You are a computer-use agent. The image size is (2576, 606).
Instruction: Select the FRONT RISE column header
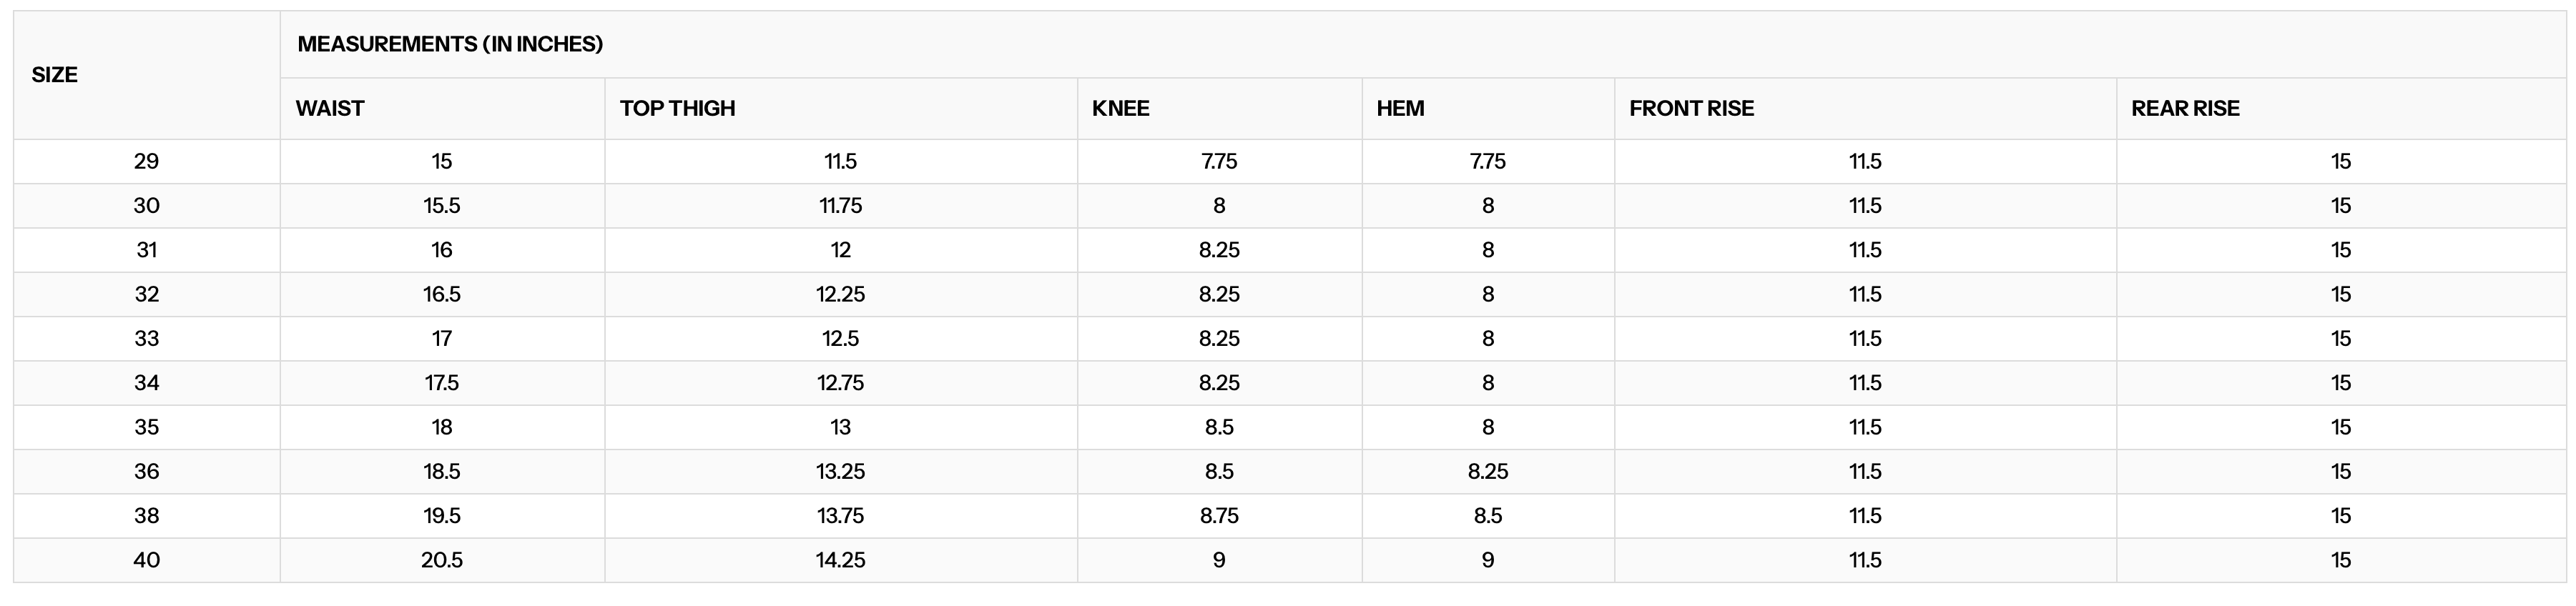tap(1691, 108)
